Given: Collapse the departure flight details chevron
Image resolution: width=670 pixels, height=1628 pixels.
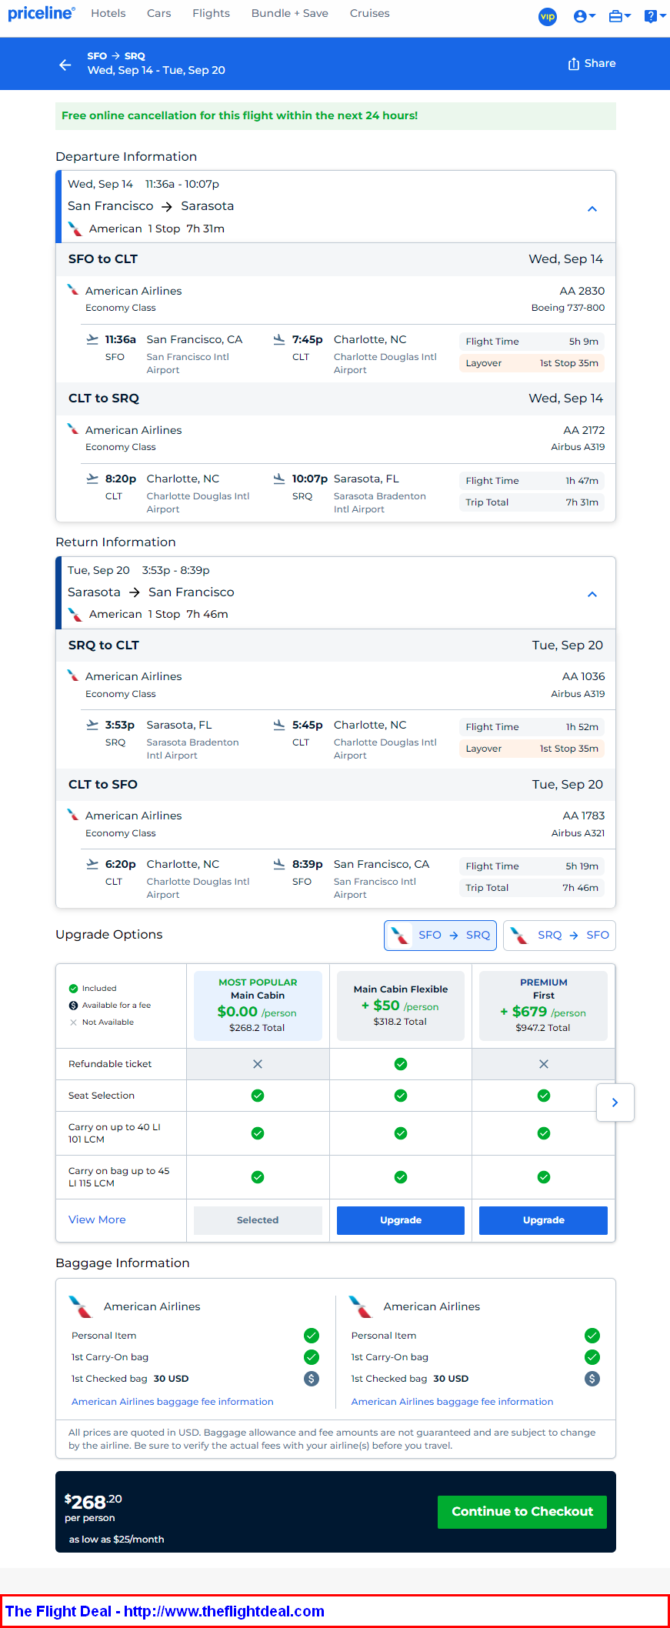Looking at the screenshot, I should point(592,209).
